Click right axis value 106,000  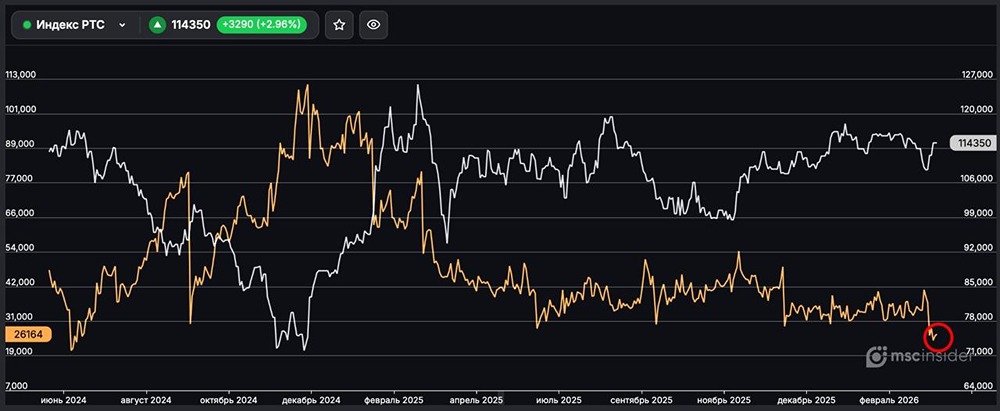[x=977, y=179]
